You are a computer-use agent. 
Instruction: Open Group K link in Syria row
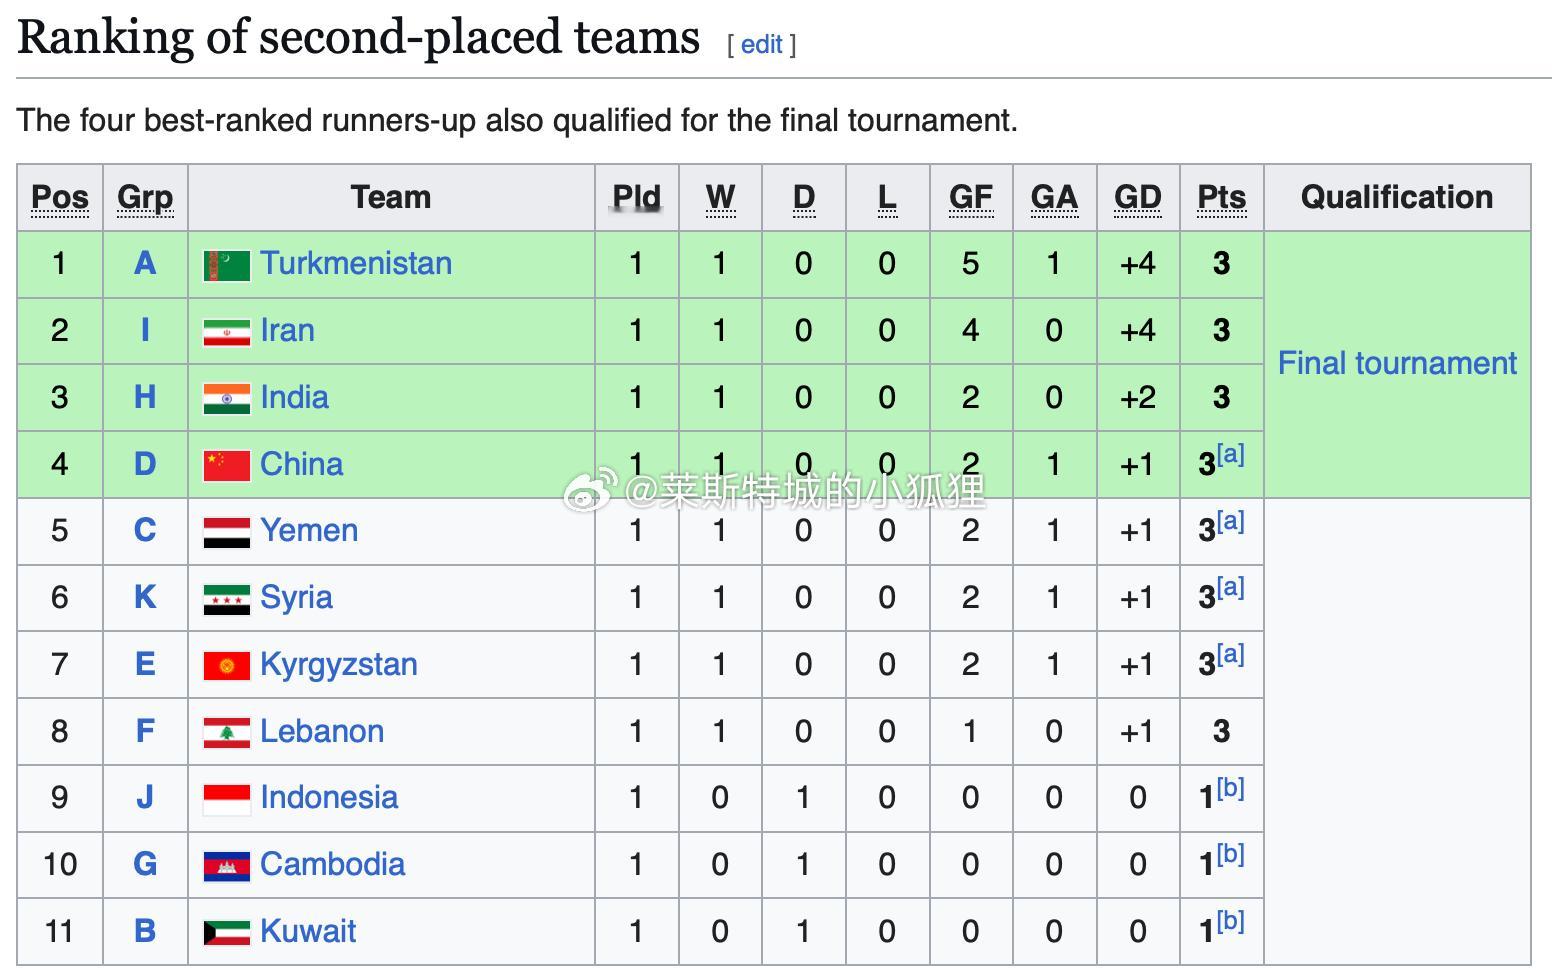pos(145,597)
